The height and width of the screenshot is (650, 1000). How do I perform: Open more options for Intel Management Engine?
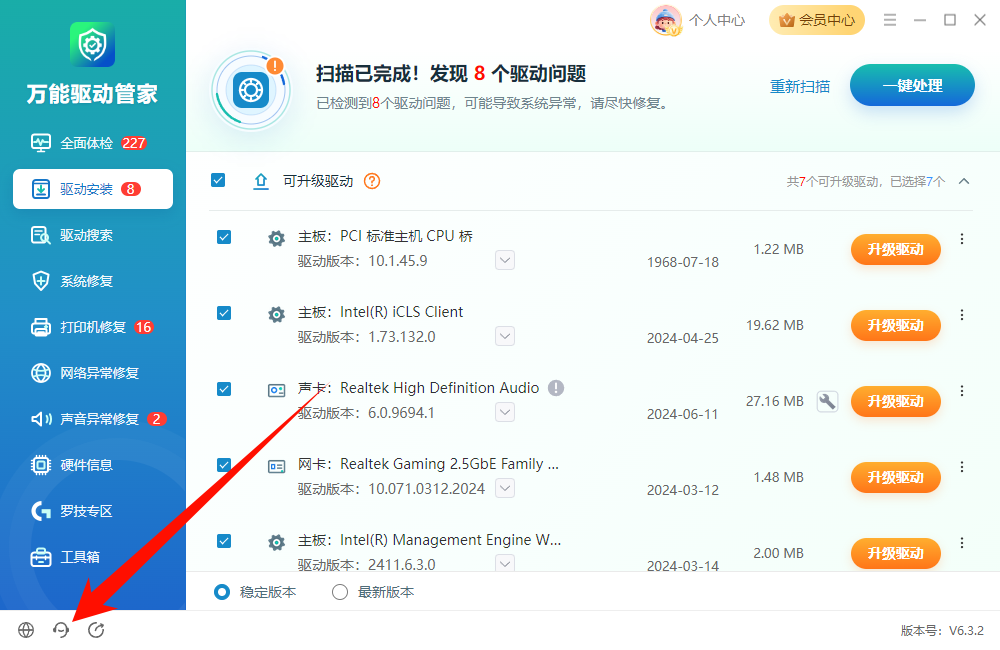(x=962, y=543)
